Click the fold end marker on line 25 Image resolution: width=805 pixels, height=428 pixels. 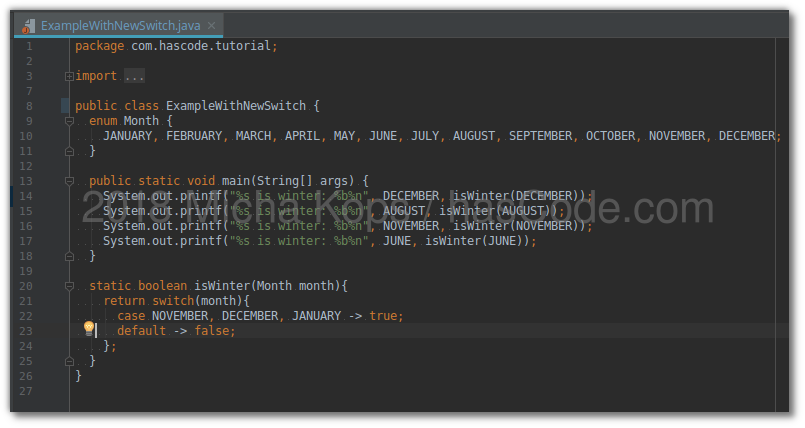69,361
